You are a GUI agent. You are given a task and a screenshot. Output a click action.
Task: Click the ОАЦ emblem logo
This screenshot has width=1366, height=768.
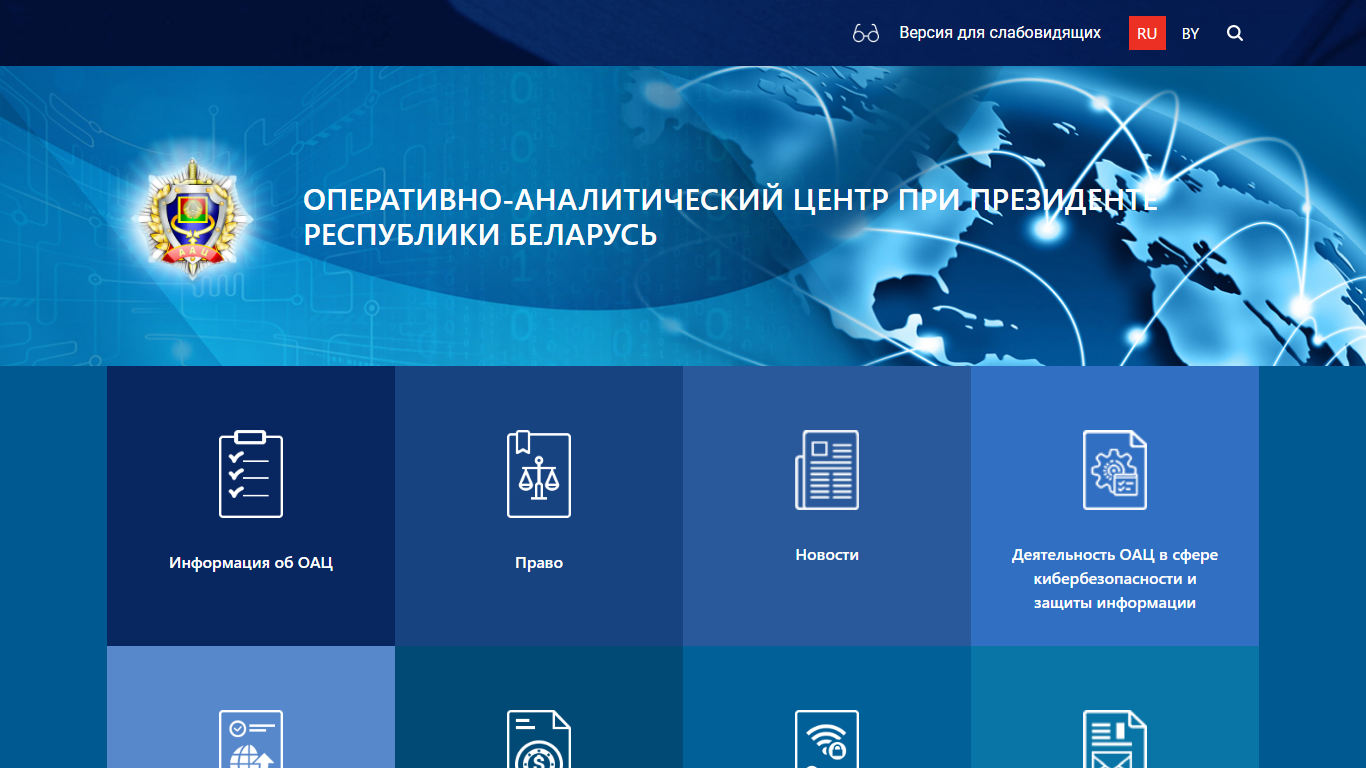pyautogui.click(x=193, y=216)
